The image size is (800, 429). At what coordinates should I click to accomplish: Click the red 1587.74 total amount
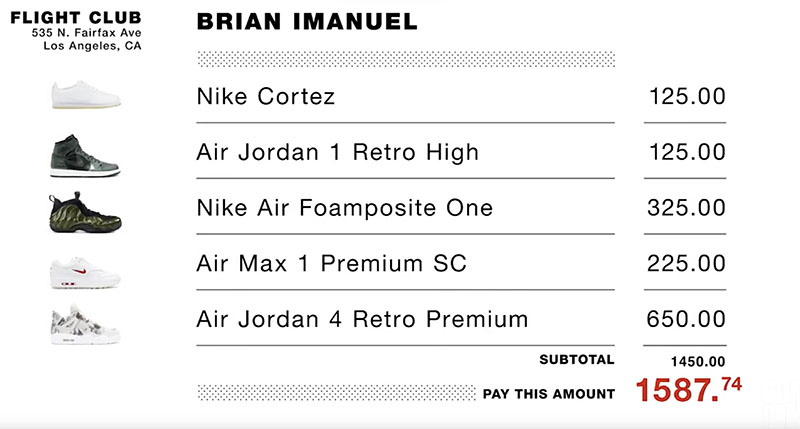[688, 389]
